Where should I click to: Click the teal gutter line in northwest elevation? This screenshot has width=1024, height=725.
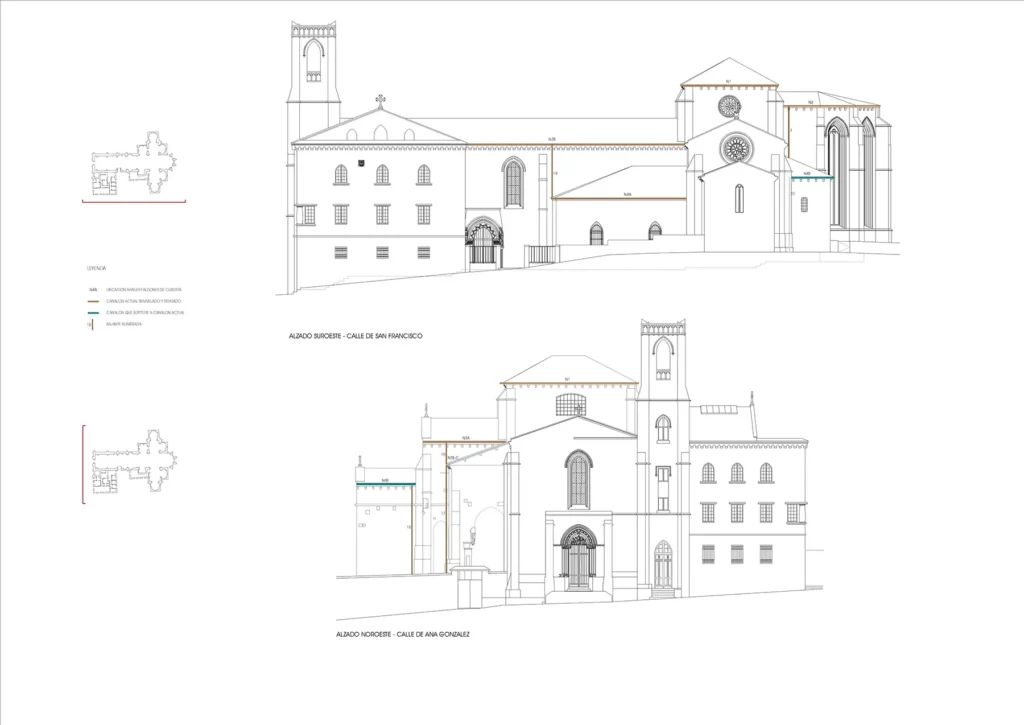[x=385, y=485]
